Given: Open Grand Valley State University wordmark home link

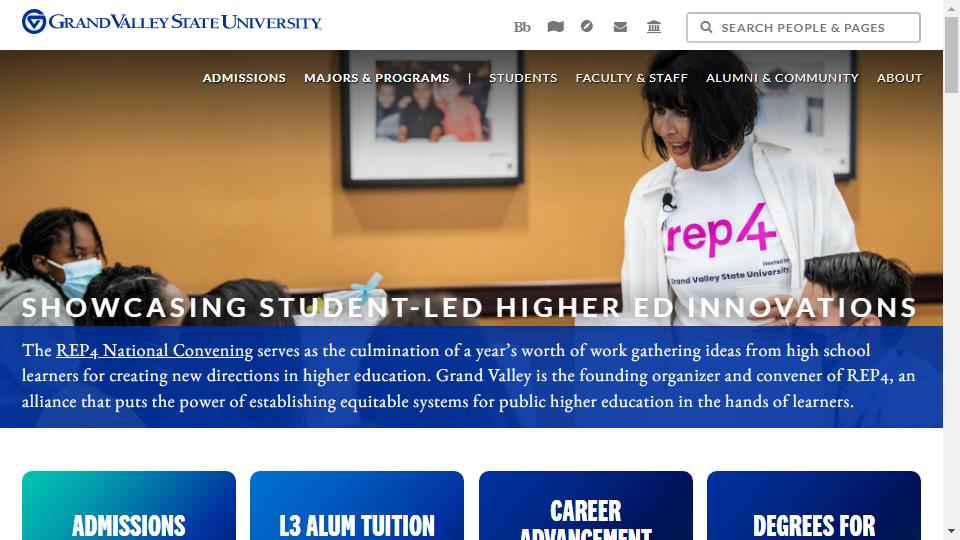Looking at the screenshot, I should 185,22.
